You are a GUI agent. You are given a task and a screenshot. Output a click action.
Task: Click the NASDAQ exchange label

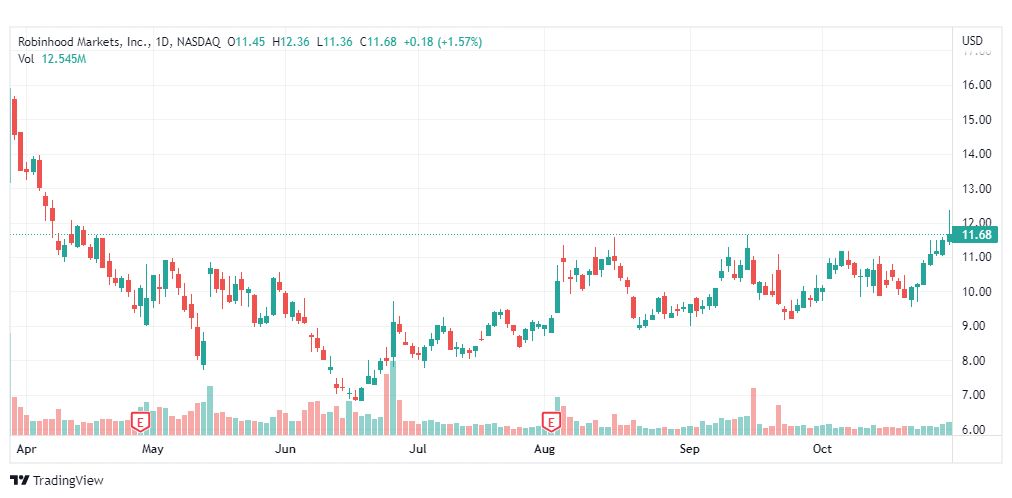197,42
